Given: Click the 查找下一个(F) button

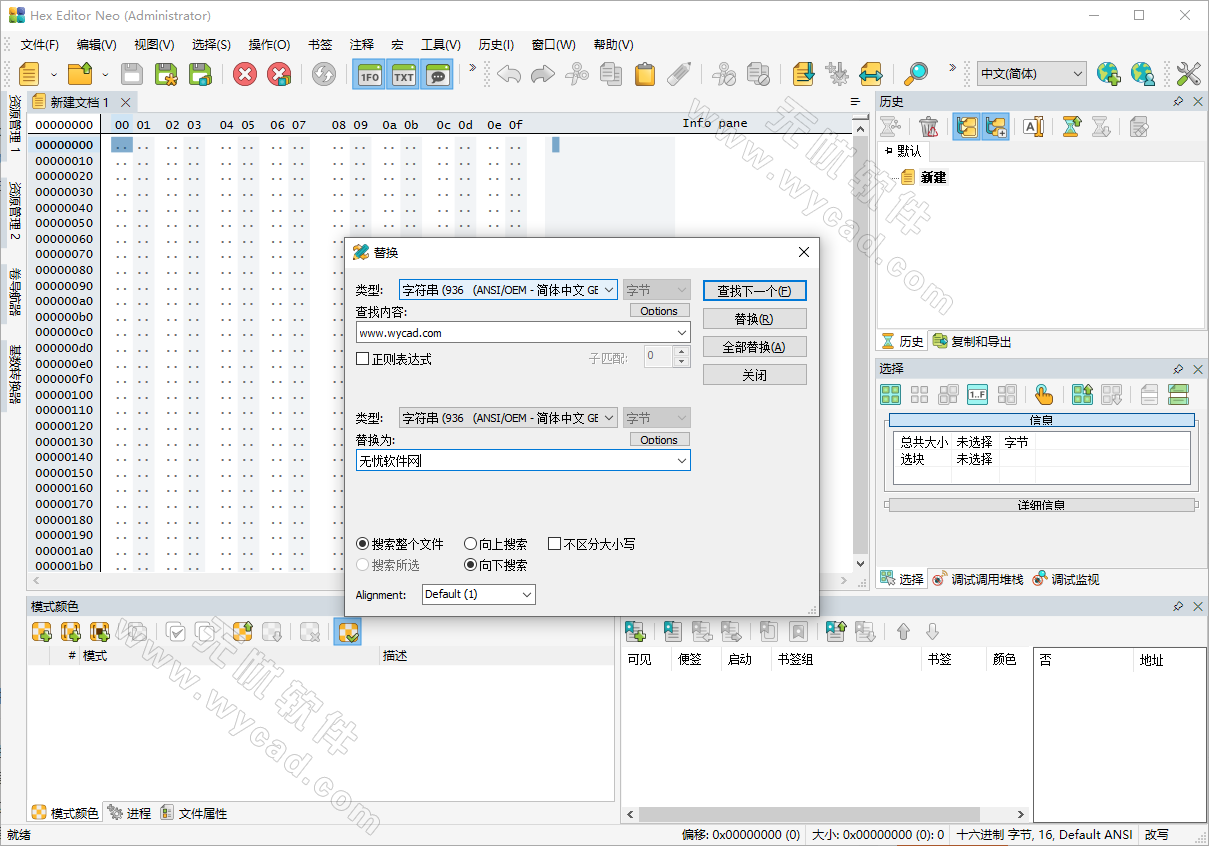Looking at the screenshot, I should coord(754,290).
